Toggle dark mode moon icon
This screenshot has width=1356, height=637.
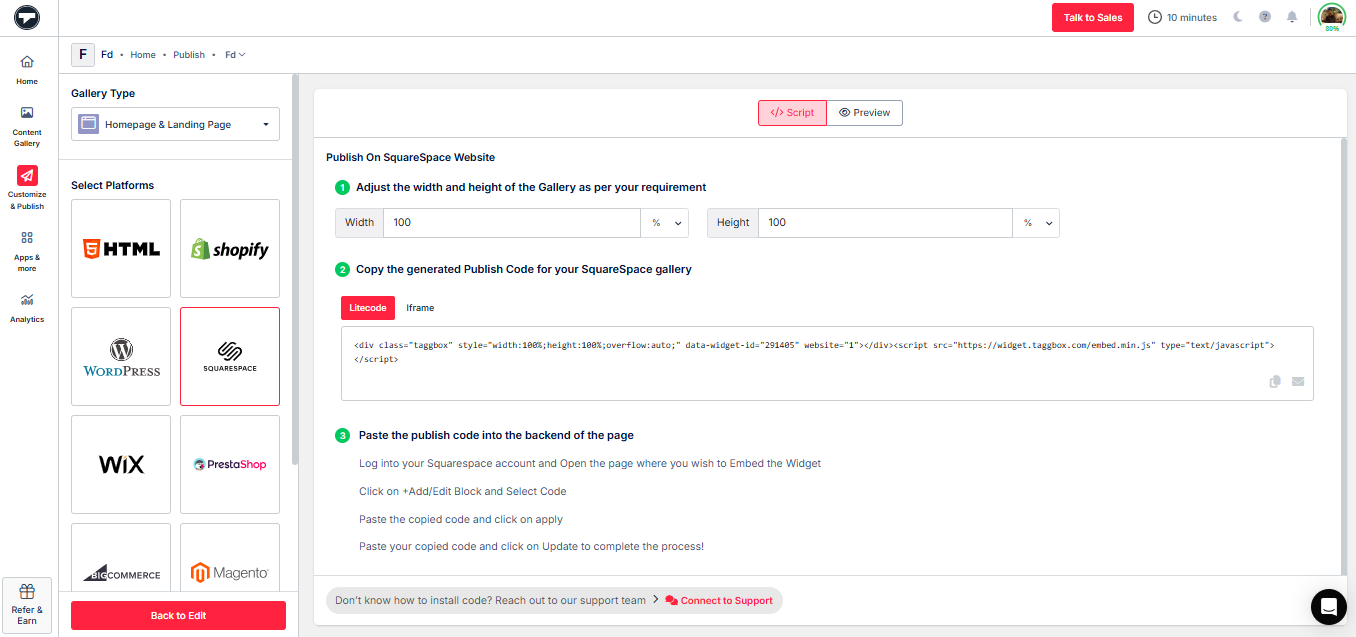[1238, 17]
